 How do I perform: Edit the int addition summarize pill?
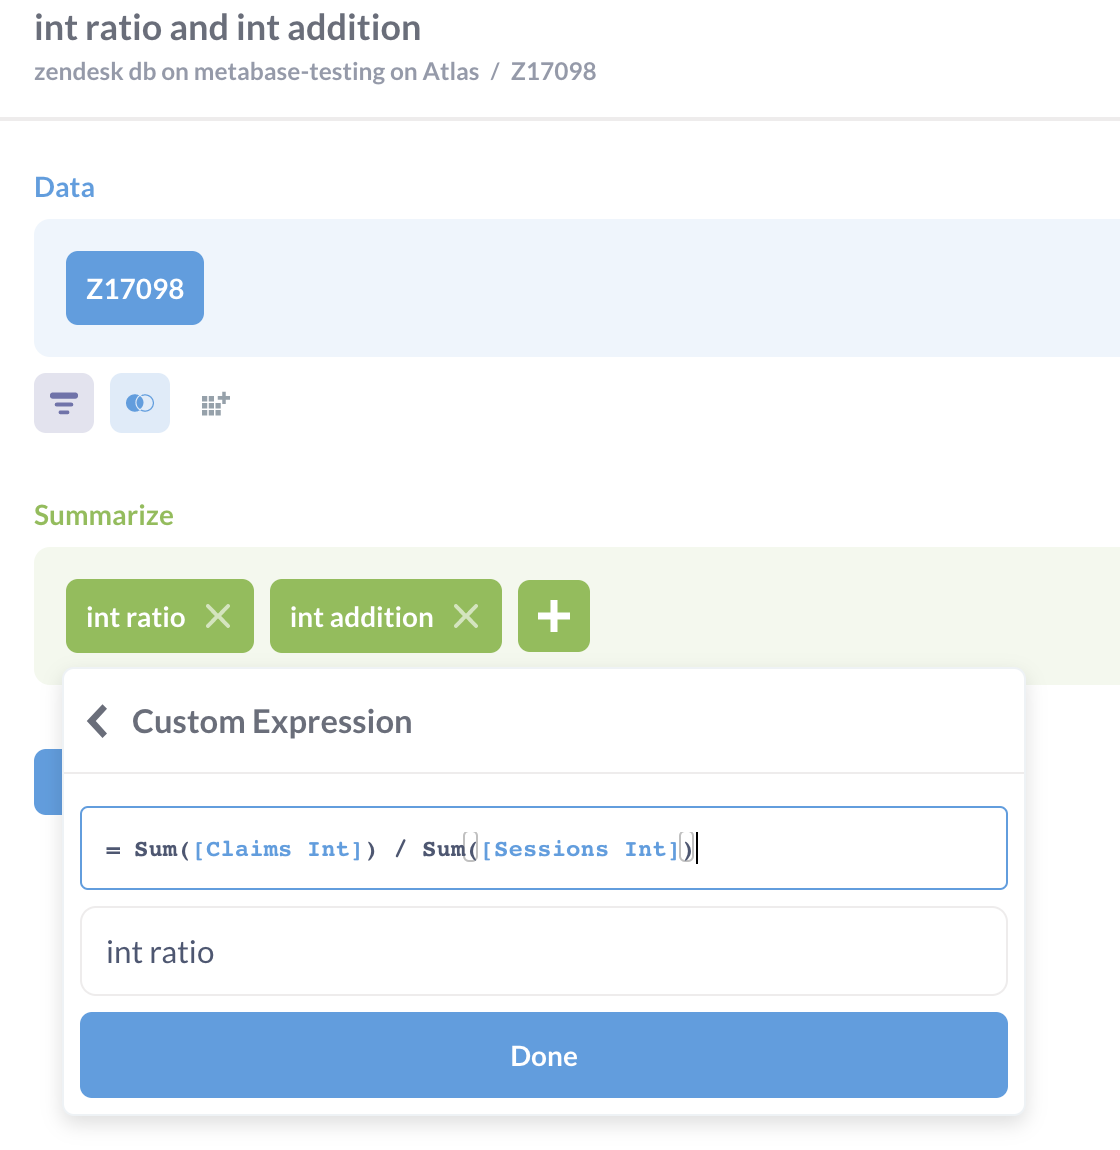click(x=359, y=616)
